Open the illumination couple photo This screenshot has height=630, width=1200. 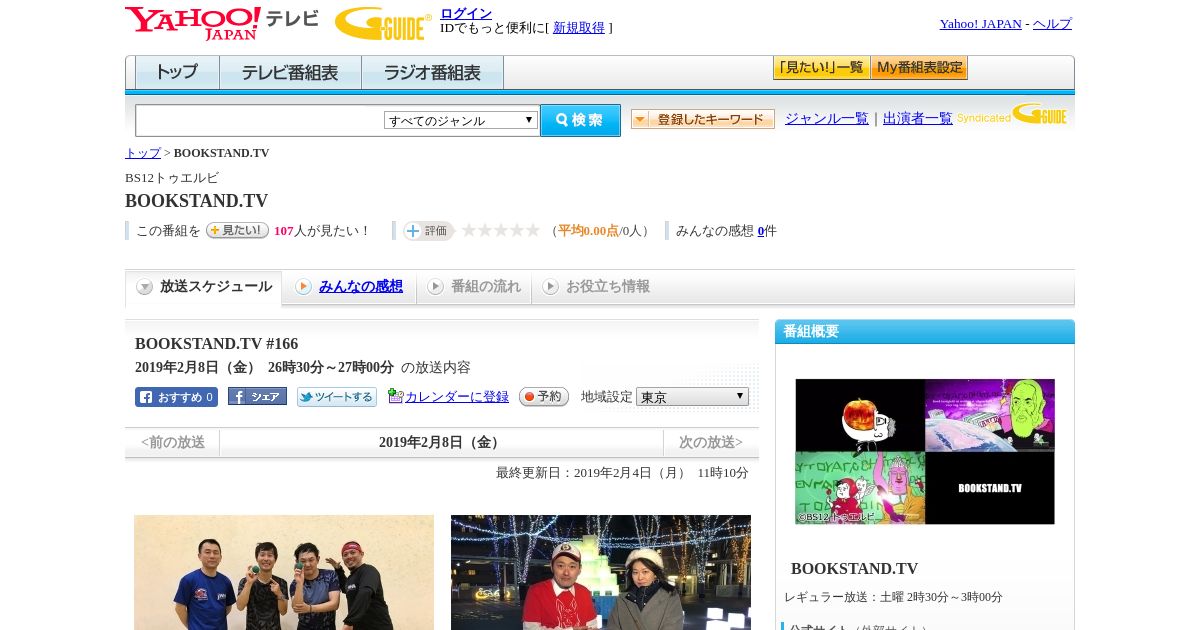pyautogui.click(x=601, y=572)
